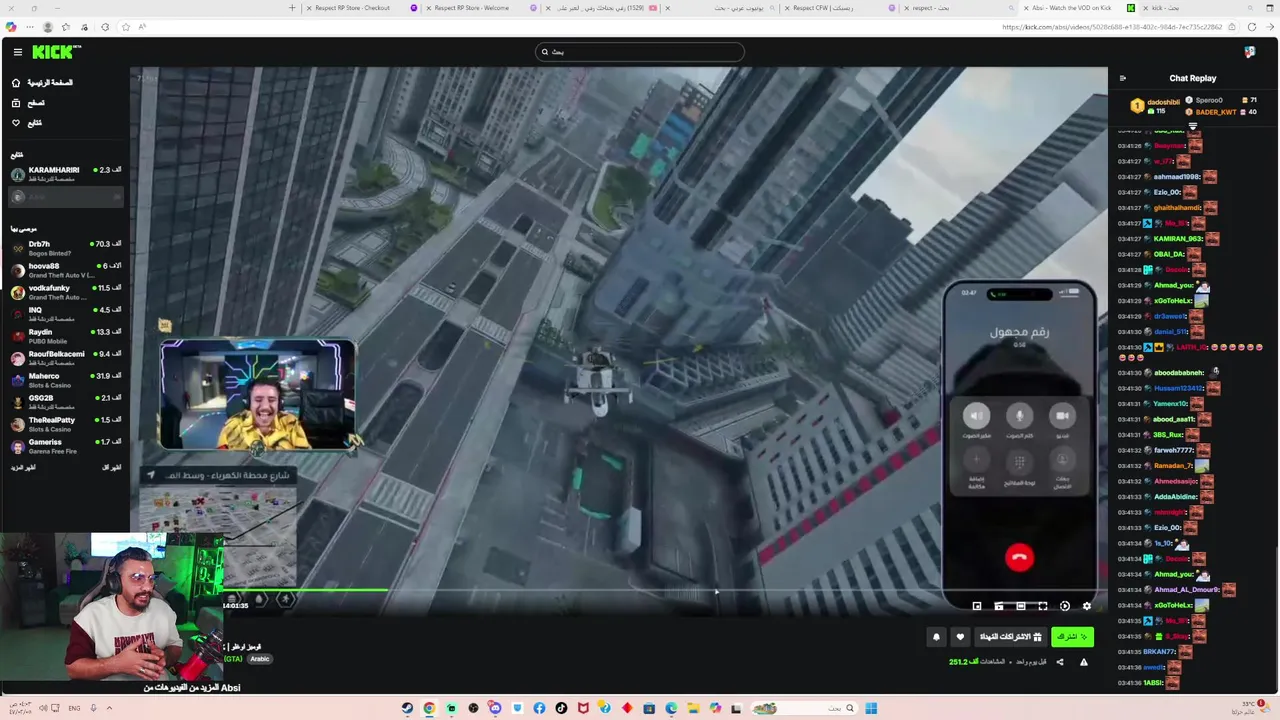Share the video
This screenshot has height=720, width=1280.
pyautogui.click(x=1059, y=662)
